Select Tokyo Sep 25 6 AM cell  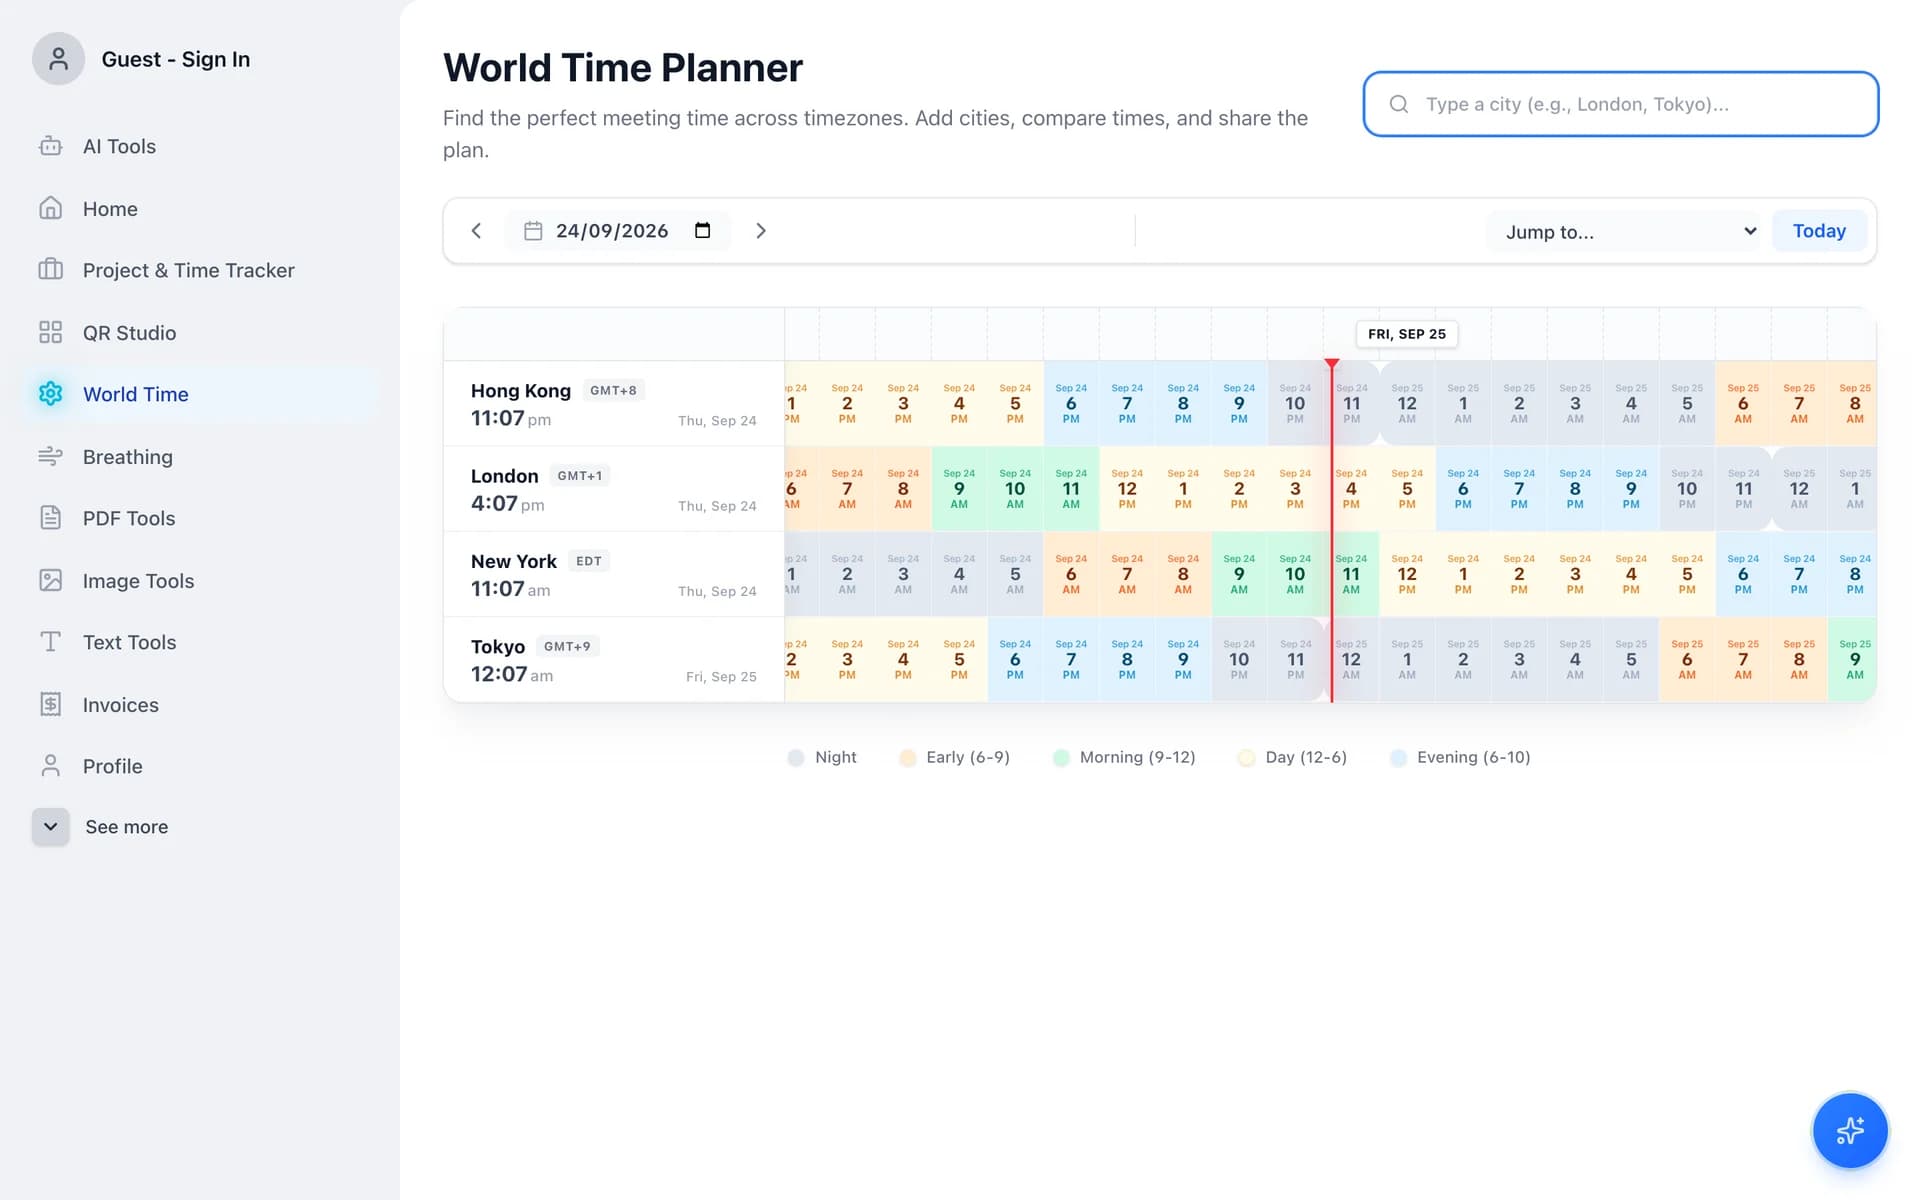coord(1687,659)
